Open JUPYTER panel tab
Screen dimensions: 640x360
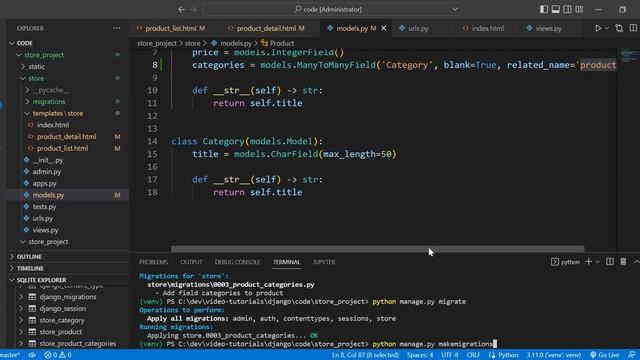tap(324, 262)
